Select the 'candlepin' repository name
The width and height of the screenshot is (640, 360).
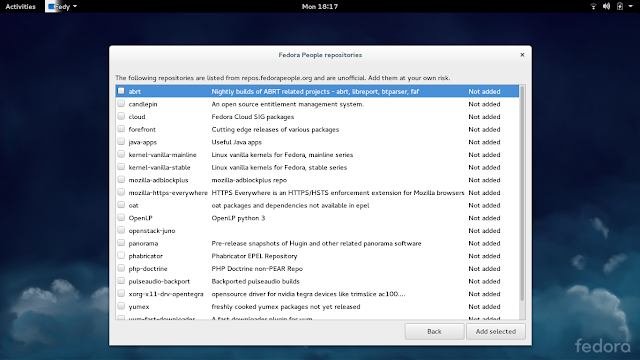143,104
